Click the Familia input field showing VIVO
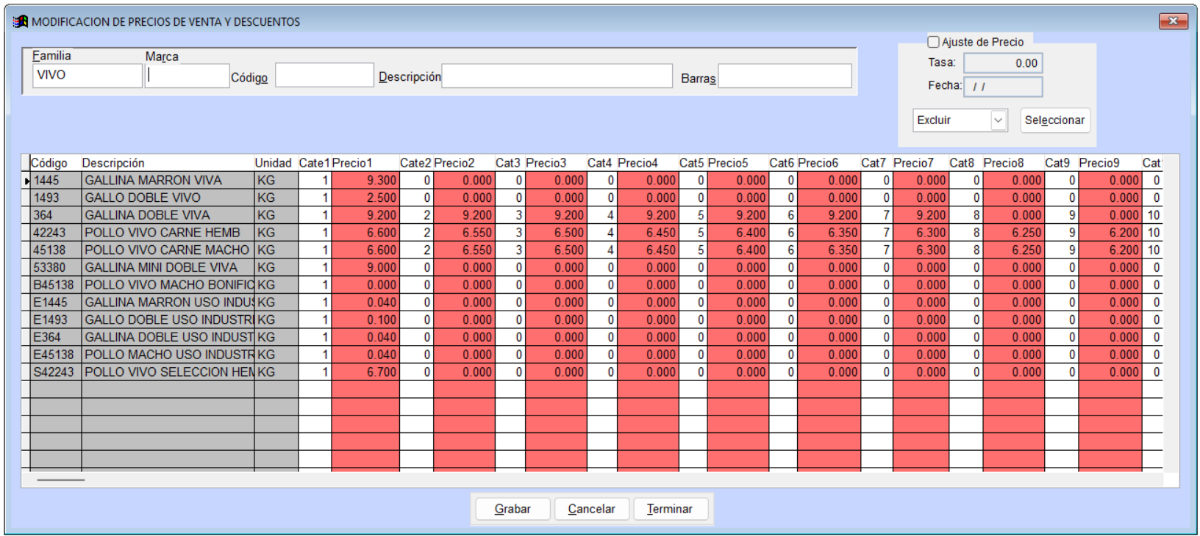Screen dimensions: 1200x536 87,76
